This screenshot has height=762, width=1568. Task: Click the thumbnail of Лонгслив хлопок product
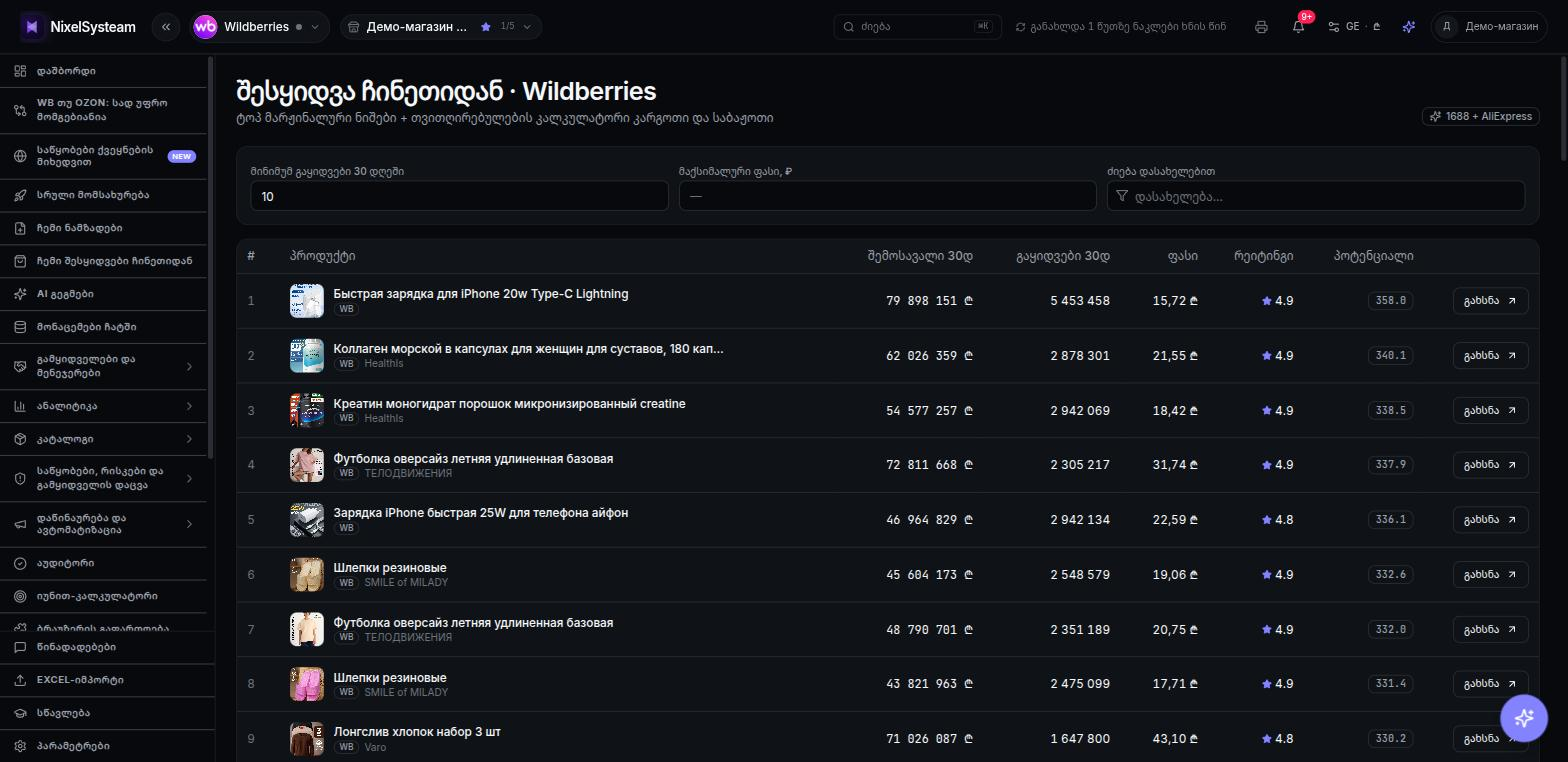coord(307,739)
